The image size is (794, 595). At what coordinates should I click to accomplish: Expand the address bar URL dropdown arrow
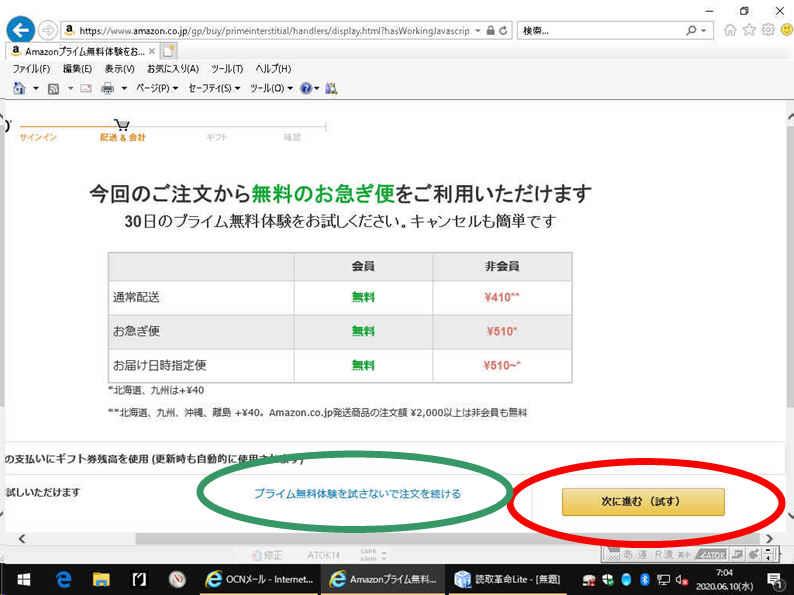(x=478, y=30)
